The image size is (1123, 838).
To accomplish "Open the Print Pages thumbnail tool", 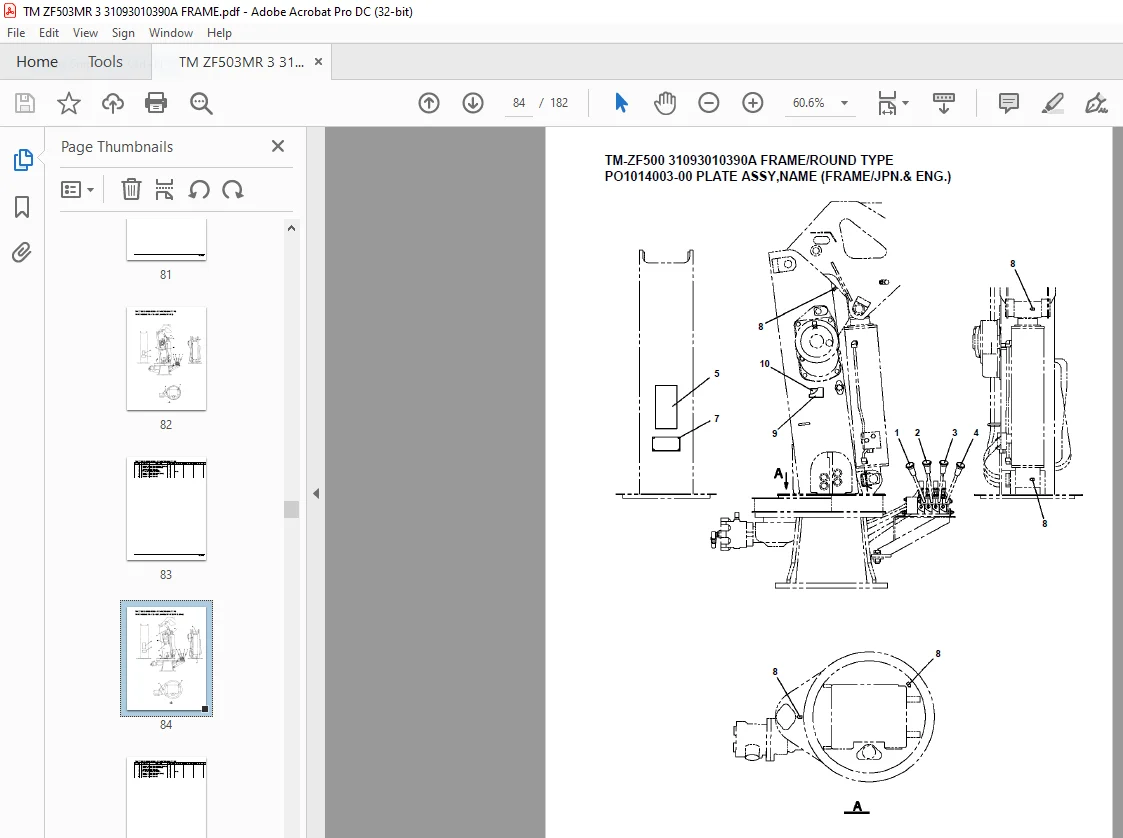I will click(x=165, y=190).
